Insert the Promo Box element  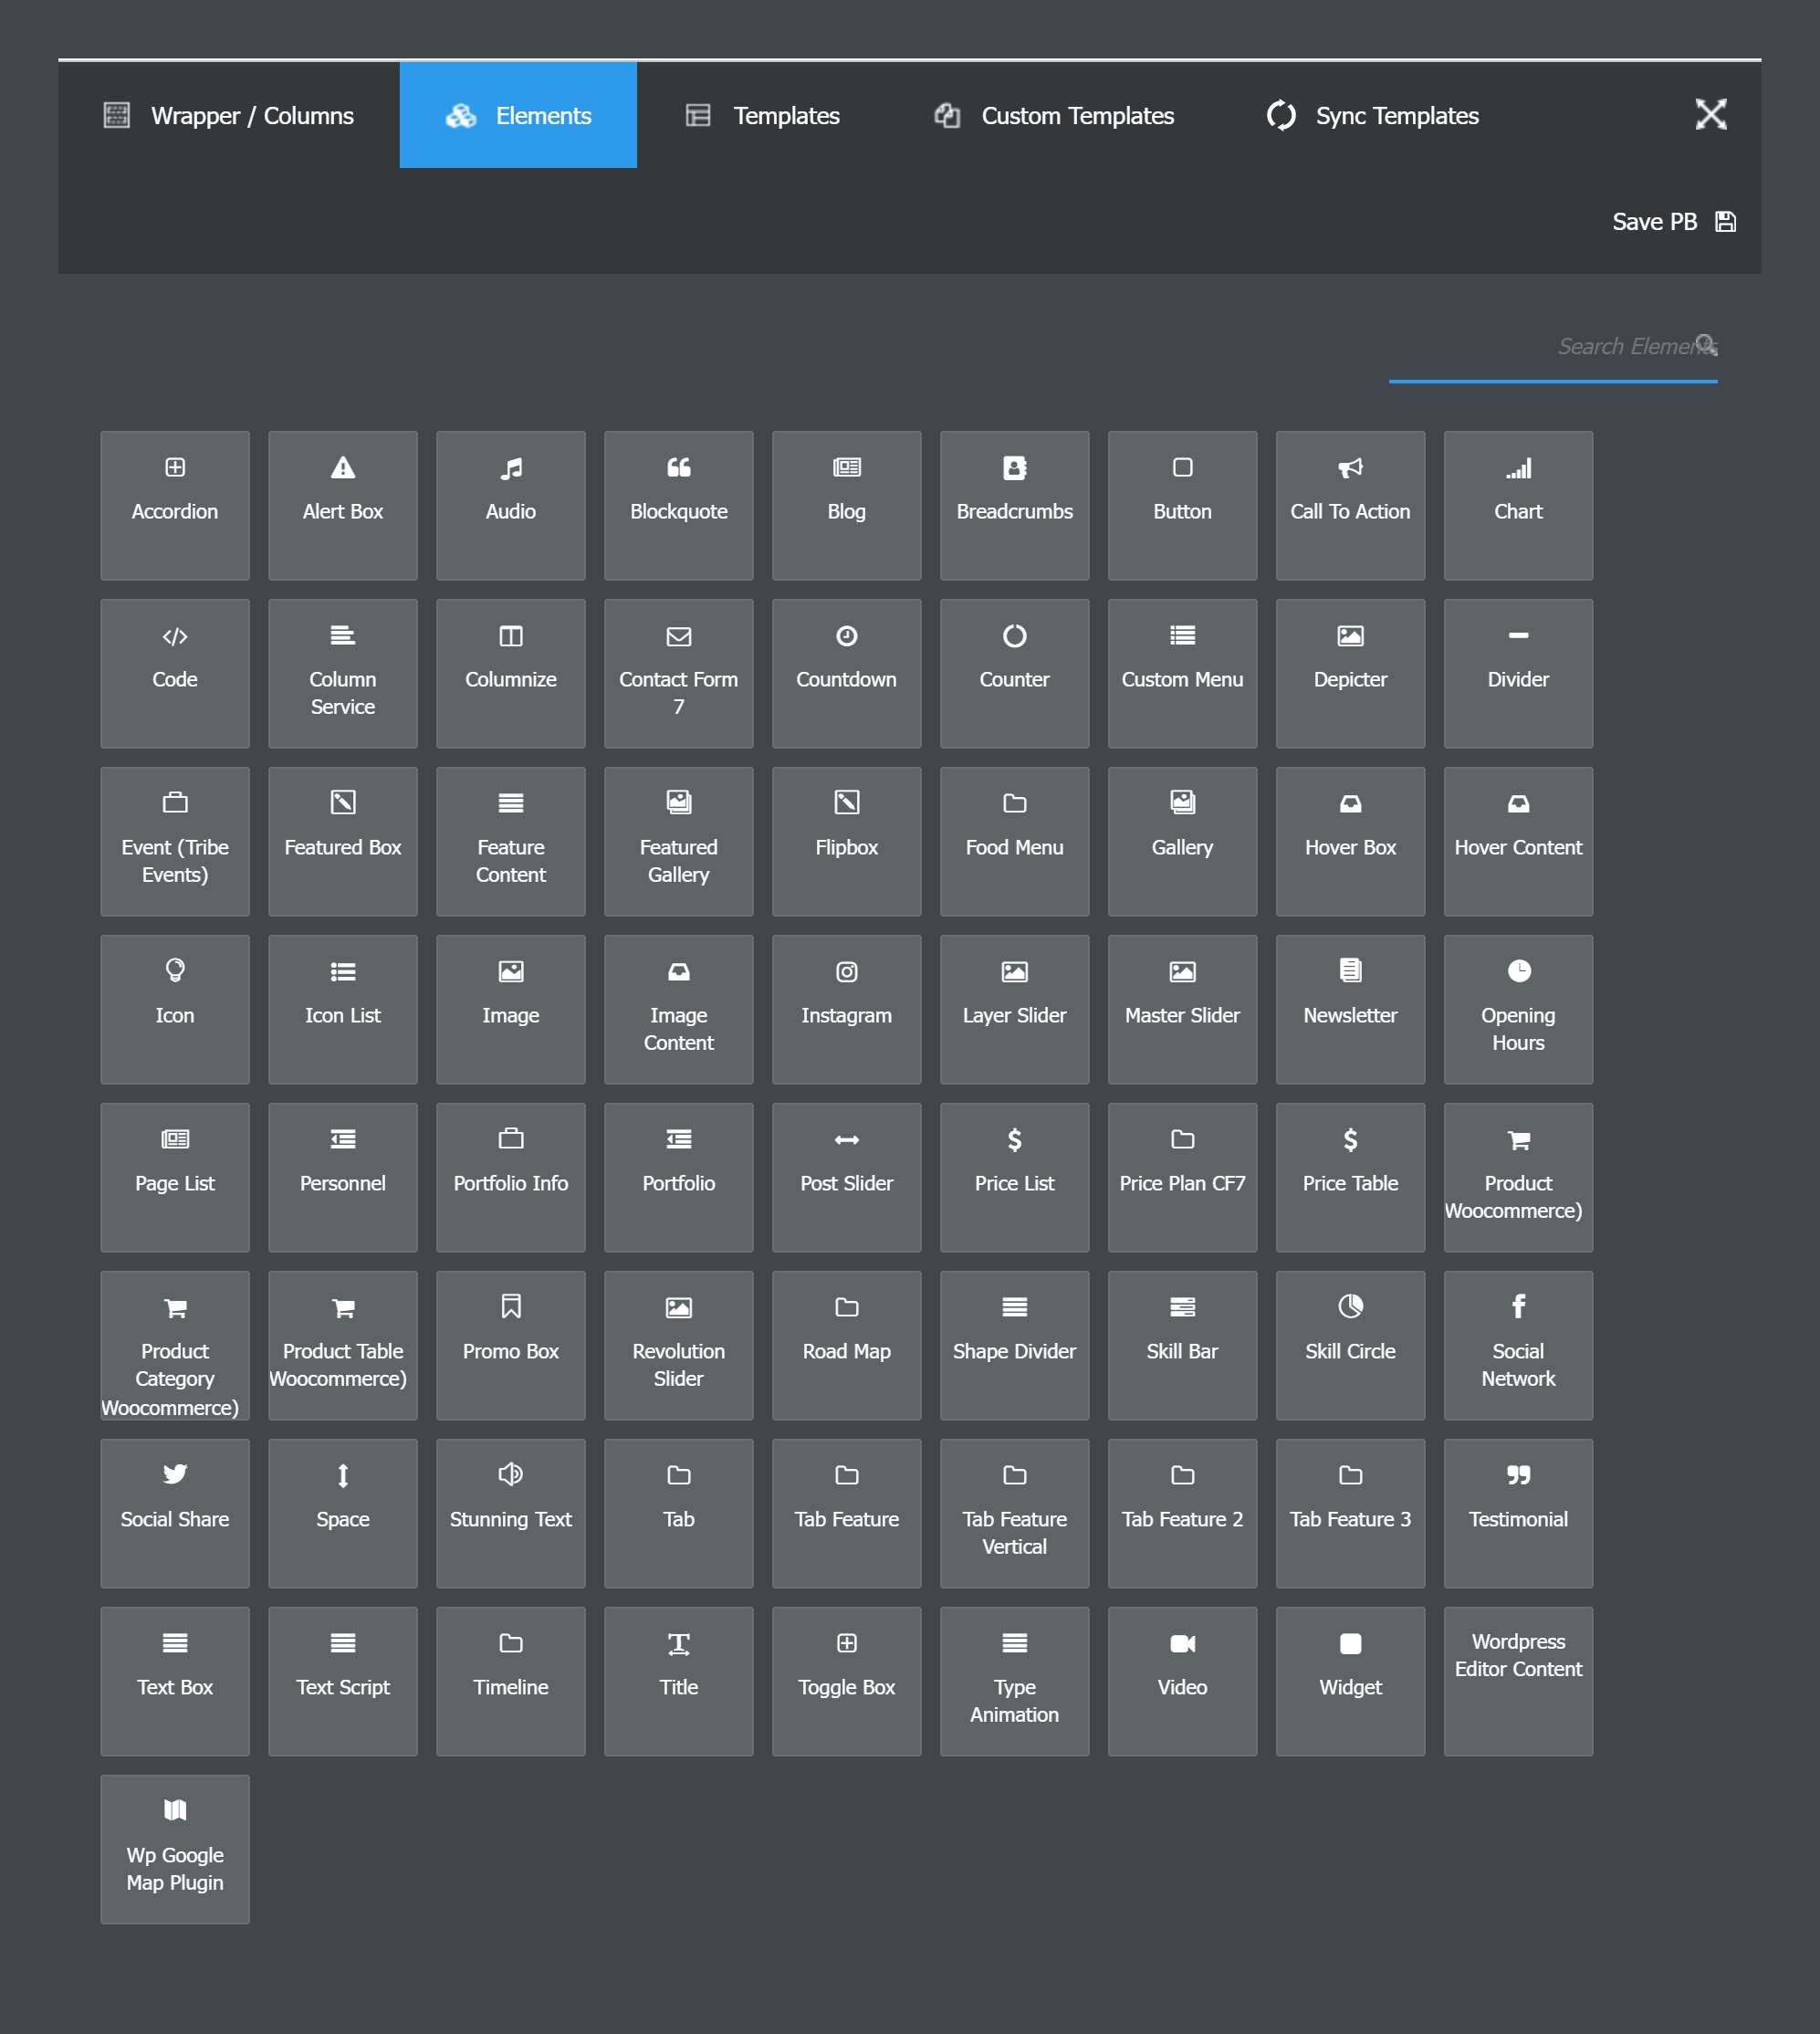511,1345
